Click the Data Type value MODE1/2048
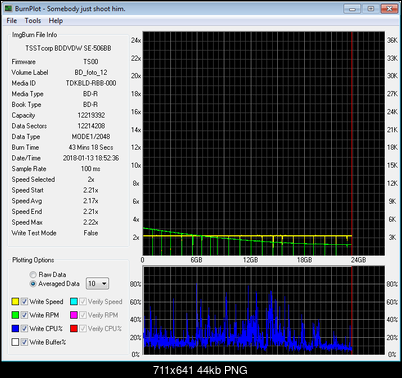 (x=91, y=137)
